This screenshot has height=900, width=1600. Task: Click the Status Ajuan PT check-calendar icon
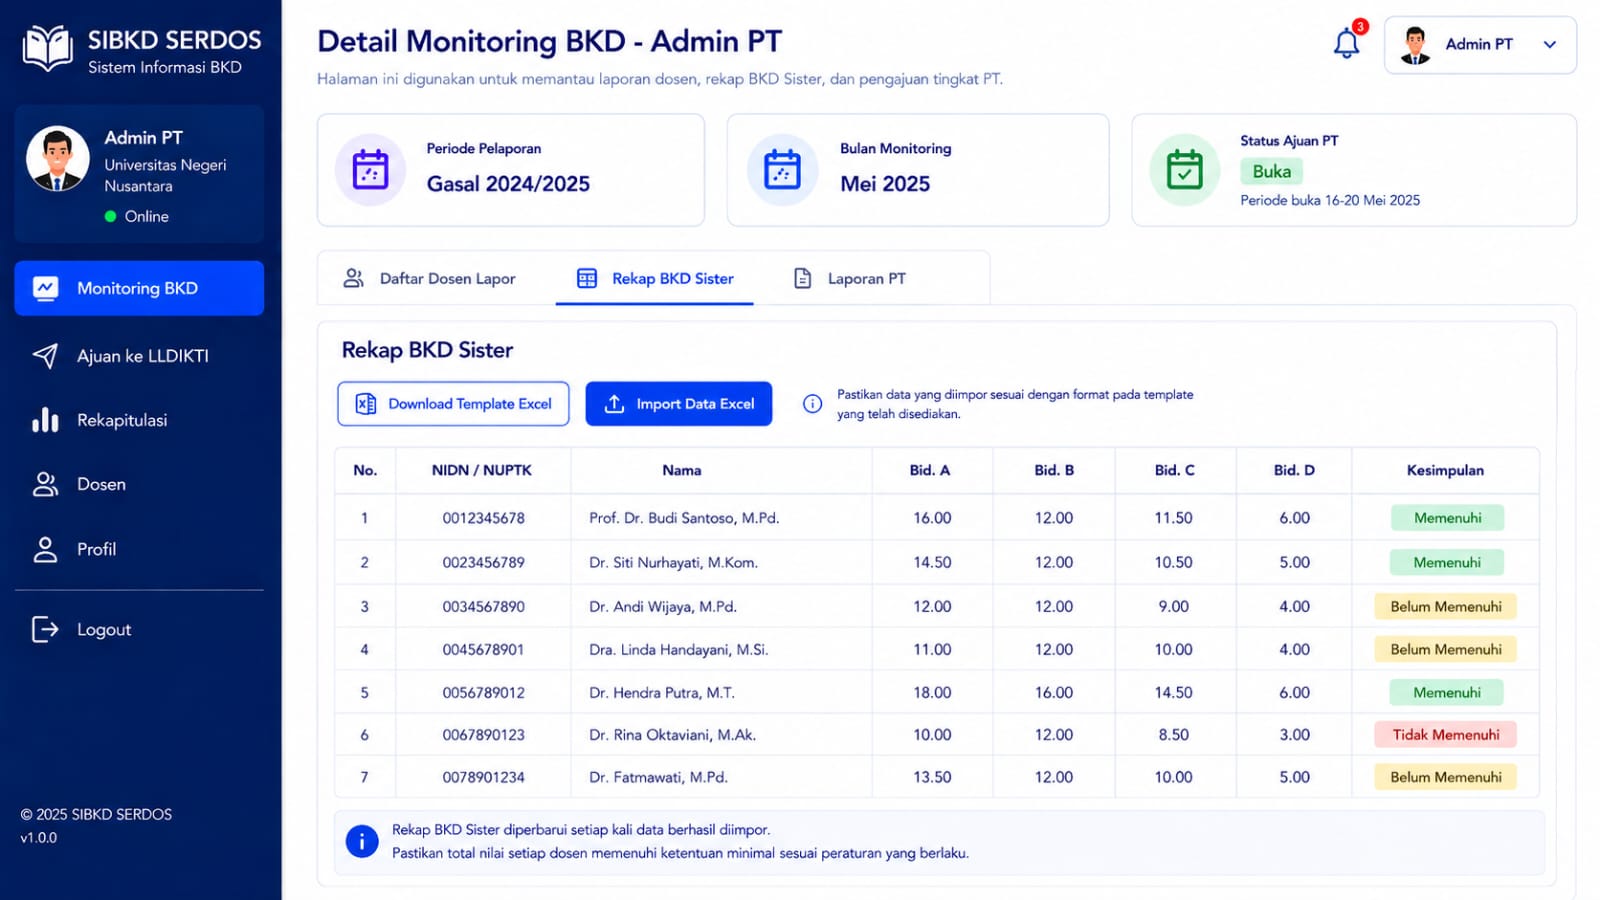pyautogui.click(x=1184, y=170)
